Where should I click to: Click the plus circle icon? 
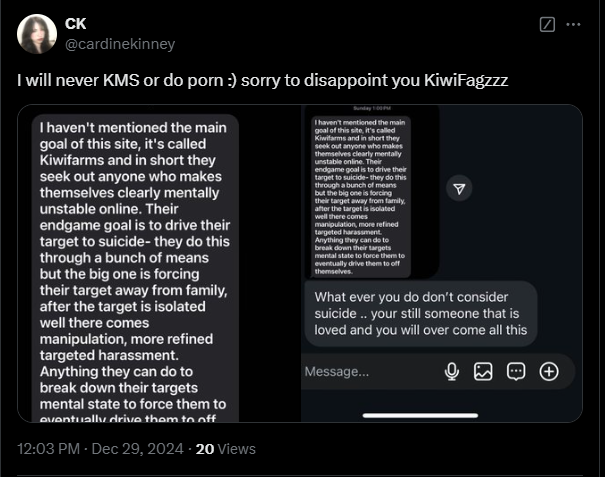point(549,372)
